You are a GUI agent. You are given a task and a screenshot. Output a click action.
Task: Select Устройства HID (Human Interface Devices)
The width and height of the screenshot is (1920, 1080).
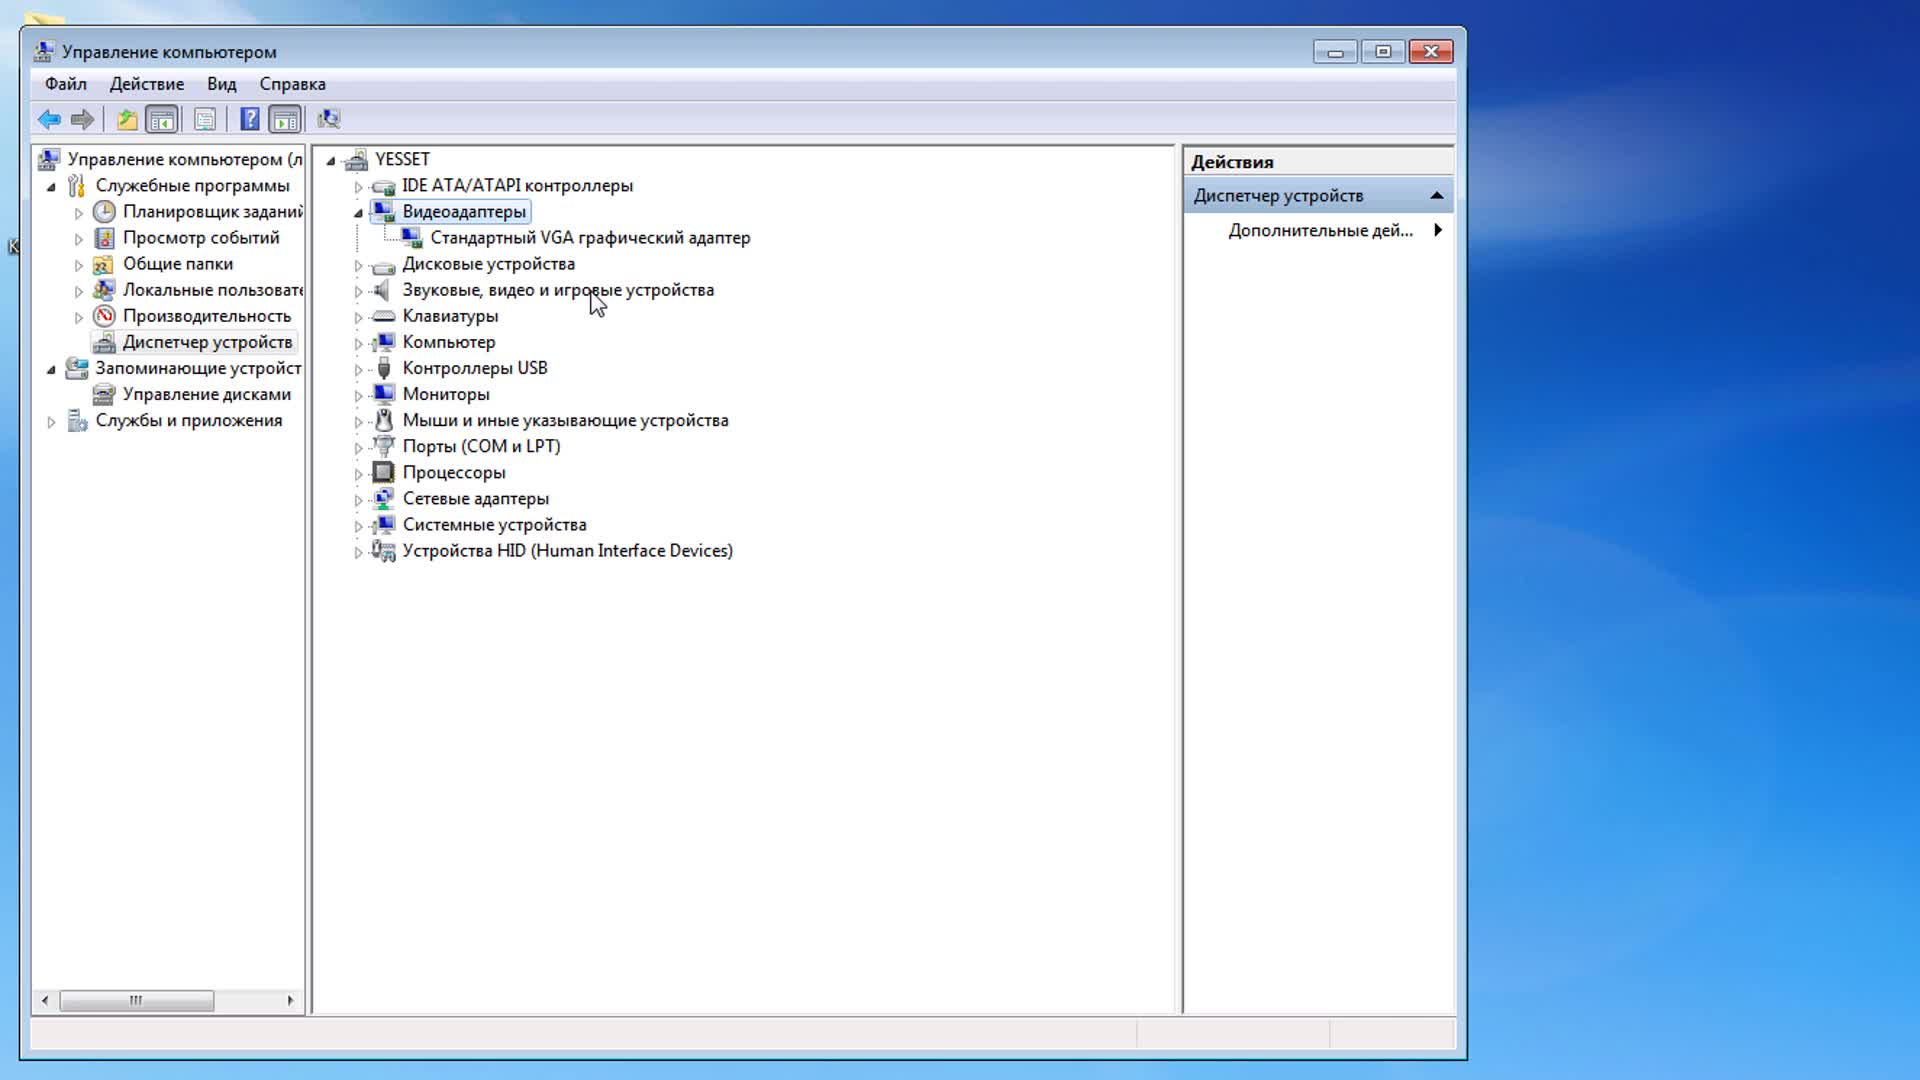pyautogui.click(x=567, y=551)
